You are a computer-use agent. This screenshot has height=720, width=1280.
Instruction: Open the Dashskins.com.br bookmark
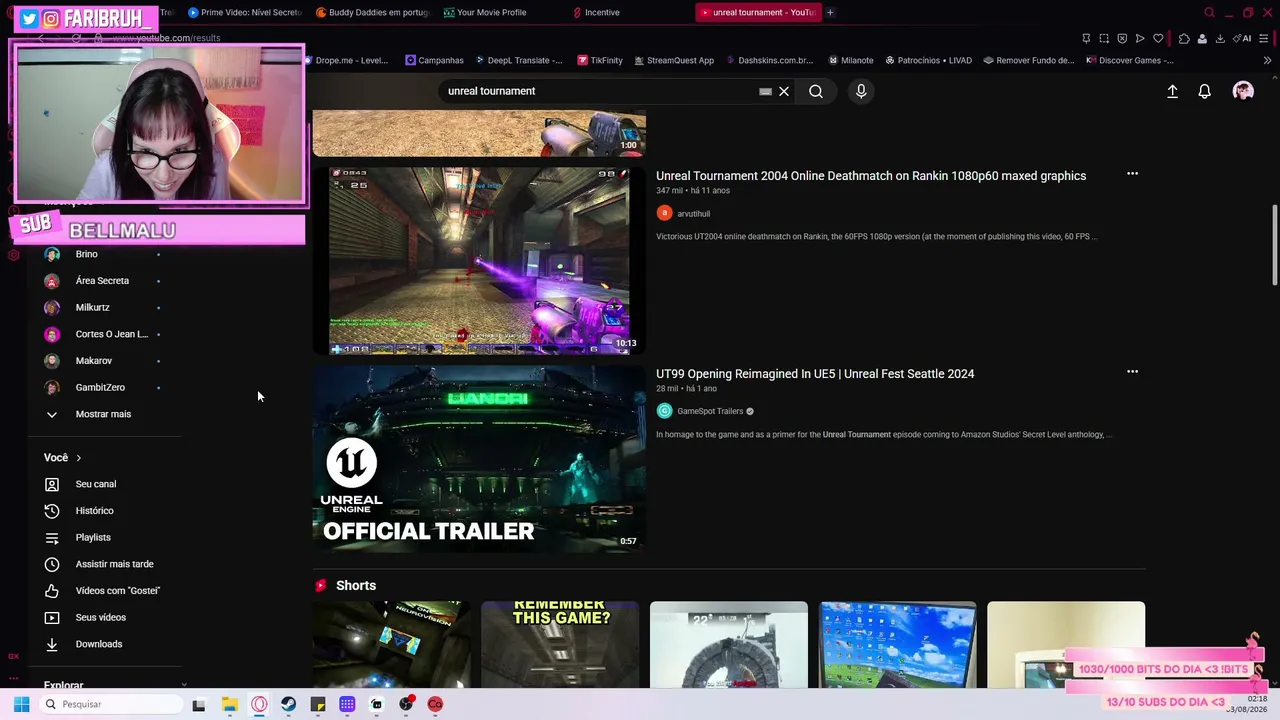[x=769, y=60]
